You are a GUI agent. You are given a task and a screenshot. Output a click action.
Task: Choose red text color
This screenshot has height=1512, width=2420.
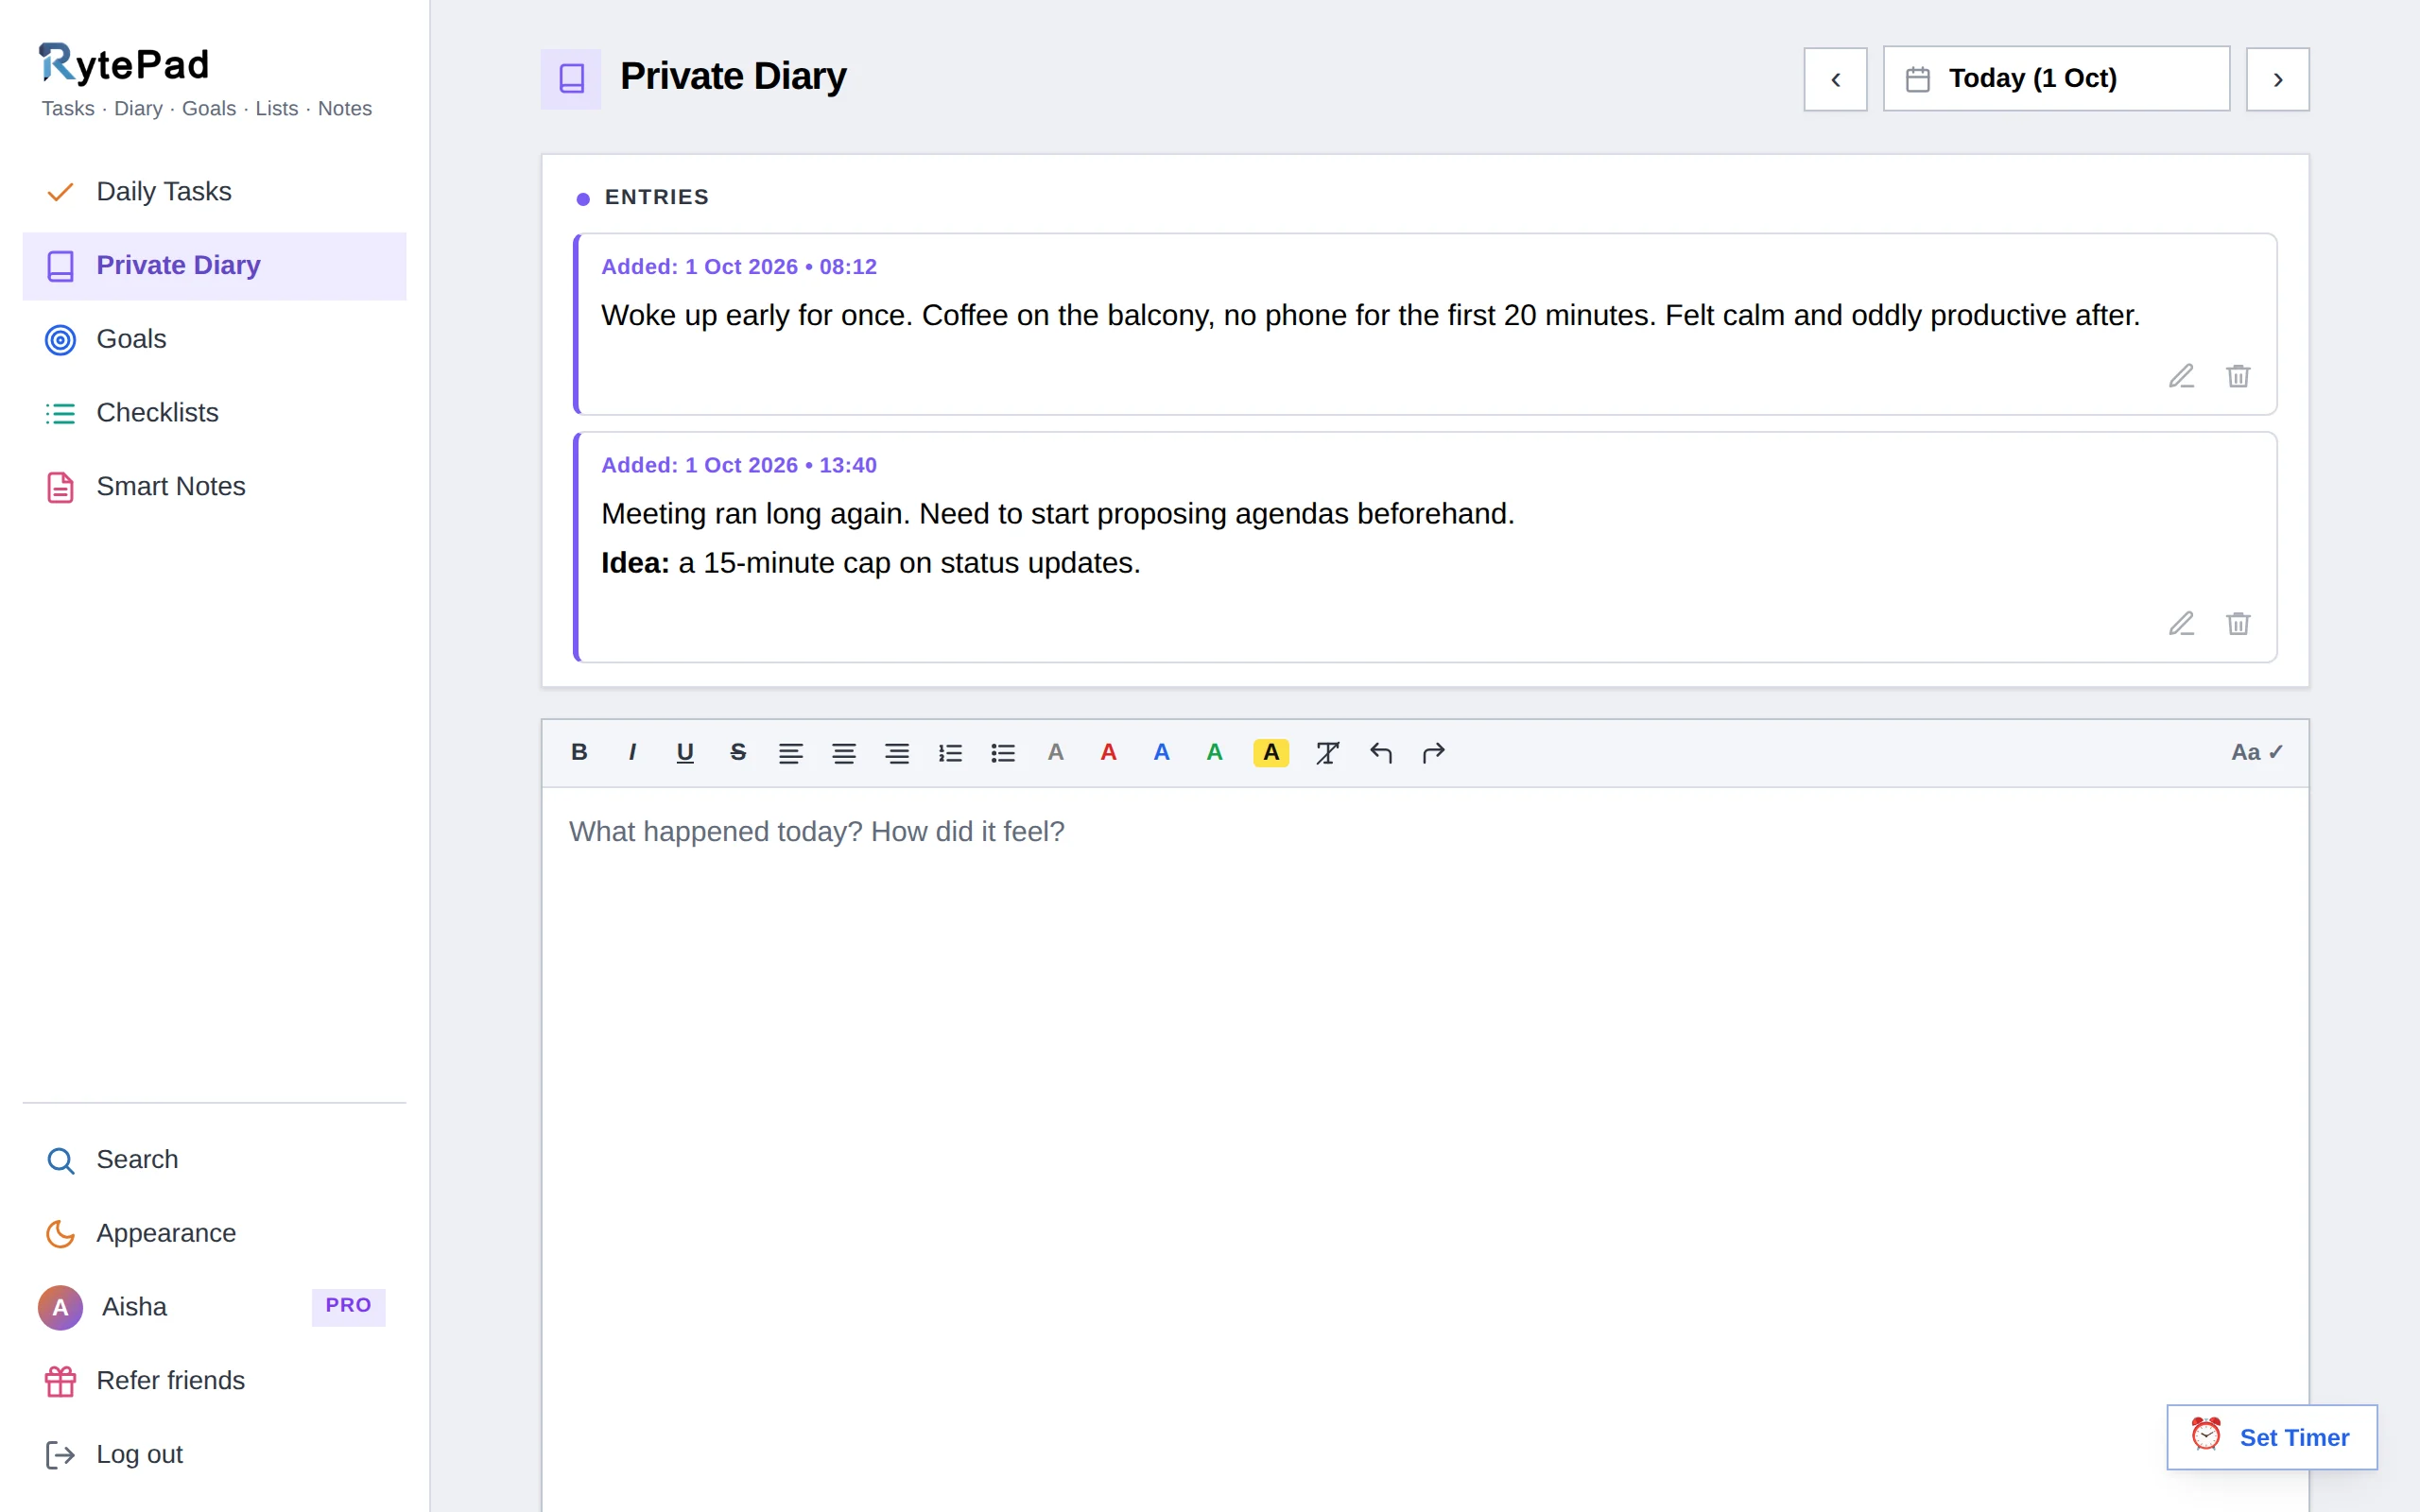click(1109, 752)
